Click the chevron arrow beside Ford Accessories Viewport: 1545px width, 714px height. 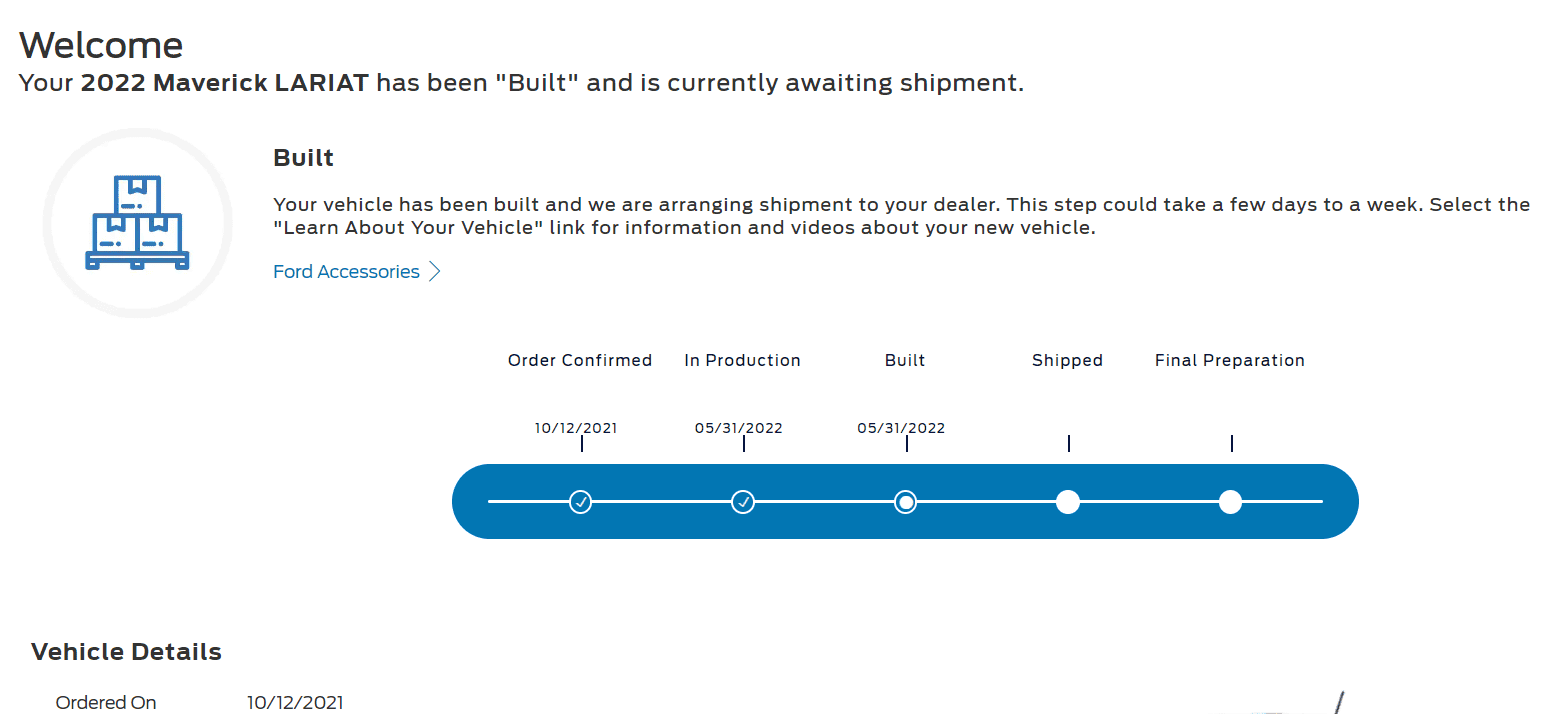(x=434, y=272)
